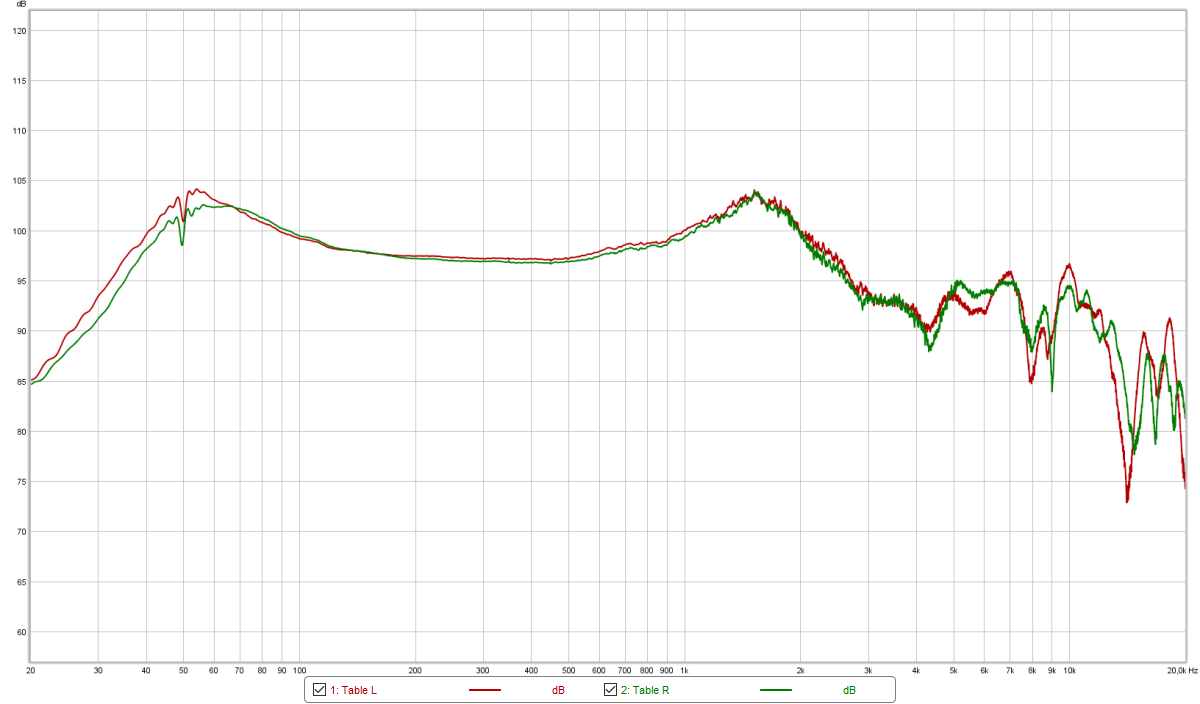This screenshot has height=704, width=1200.
Task: Click the green trace's sharp dip near 50 Hz
Action: click(x=182, y=244)
